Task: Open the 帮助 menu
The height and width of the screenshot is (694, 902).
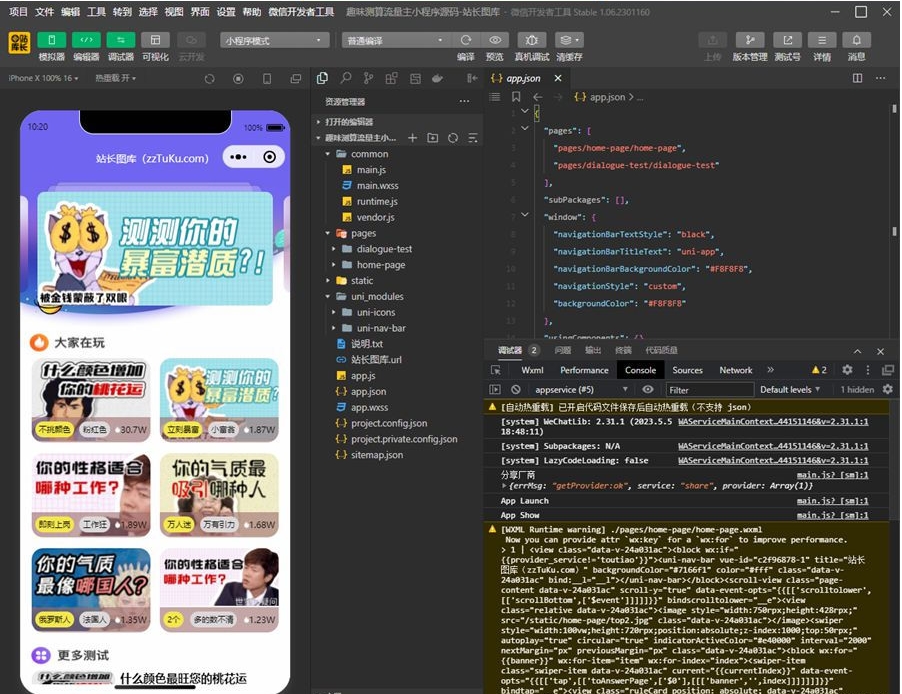Action: tap(251, 12)
